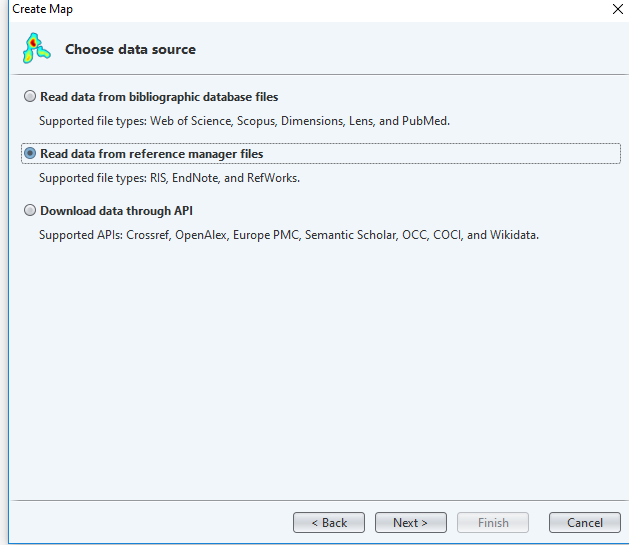Image resolution: width=629 pixels, height=545 pixels.
Task: Click text listing RIS, EndNote, RefWorks types
Action: tap(169, 178)
